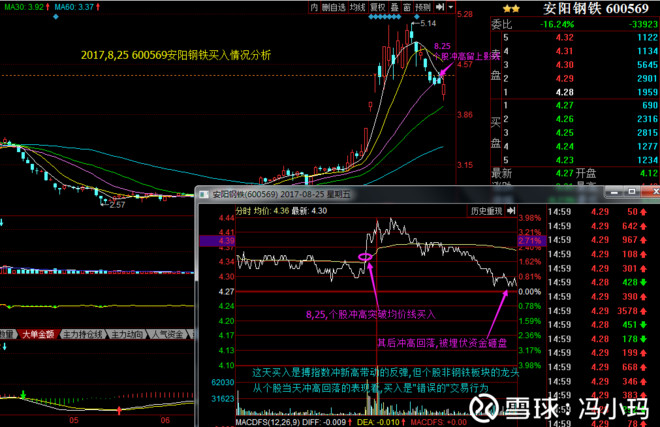Image resolution: width=660 pixels, height=427 pixels.
Task: Click the 叠 overlay button
Action: coord(394,7)
